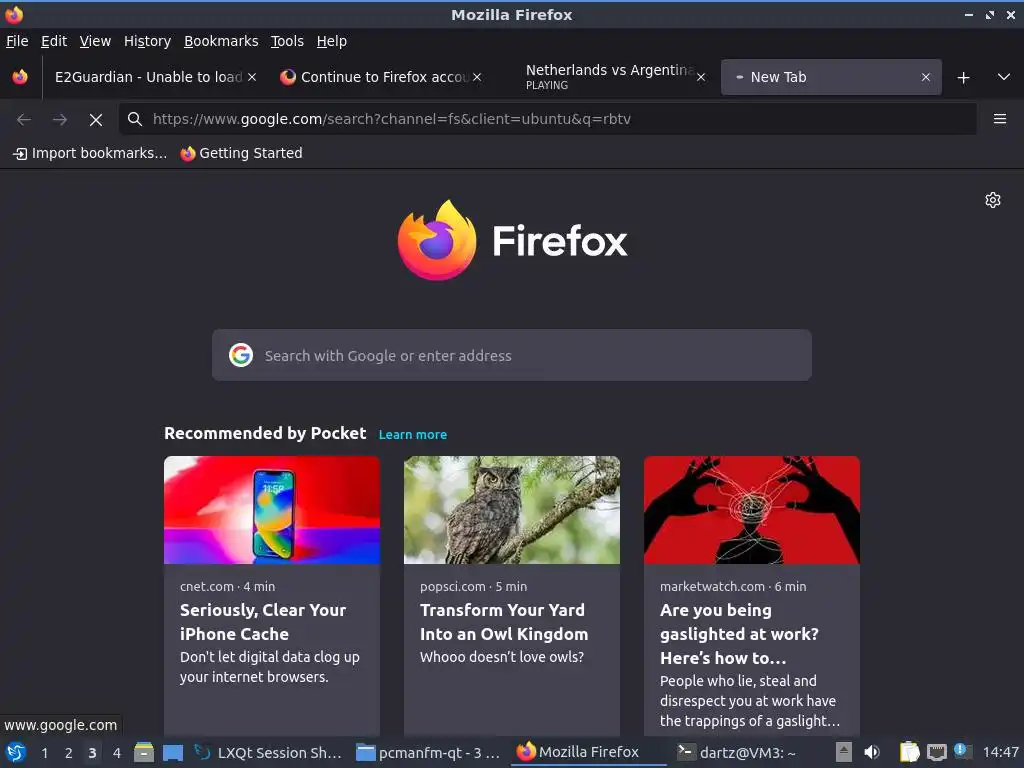Screen dimensions: 1024x768
Task: Open the Firefox hamburger application menu
Action: (1000, 119)
